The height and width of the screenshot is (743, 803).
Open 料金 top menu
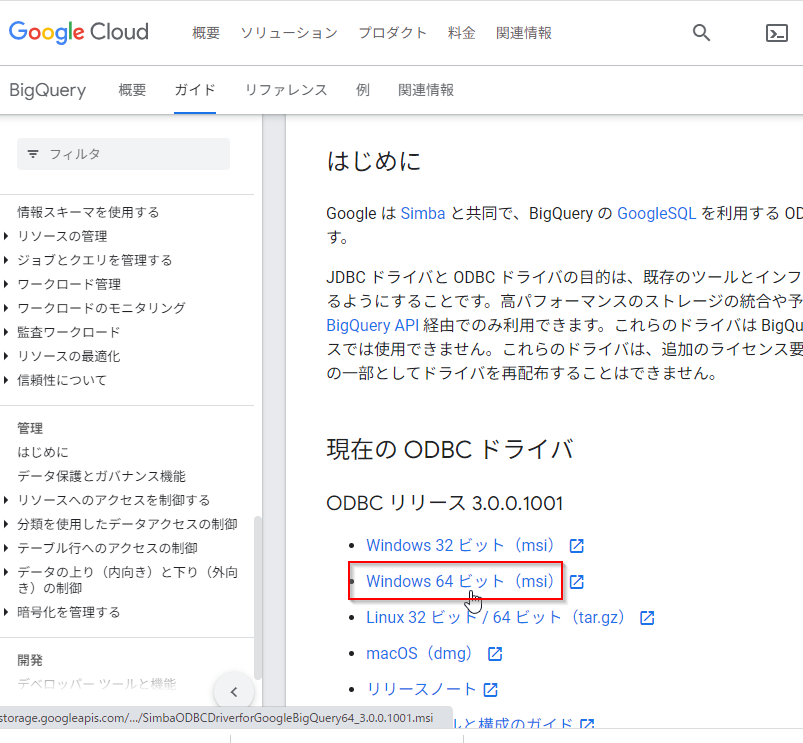coord(461,33)
